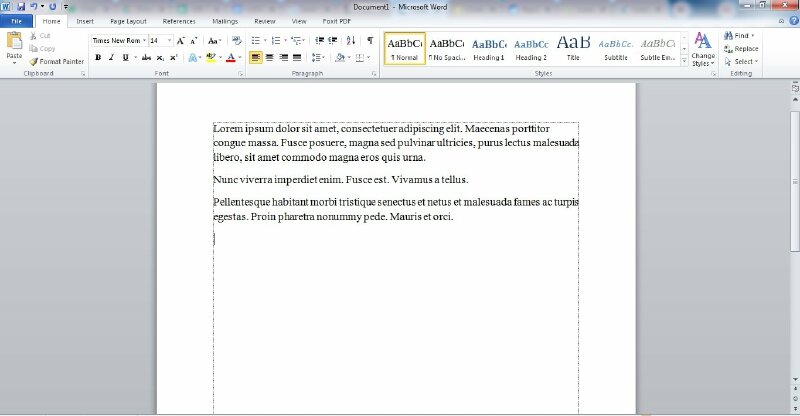Click the Undo arrow icon
The image size is (800, 416).
(x=34, y=7)
